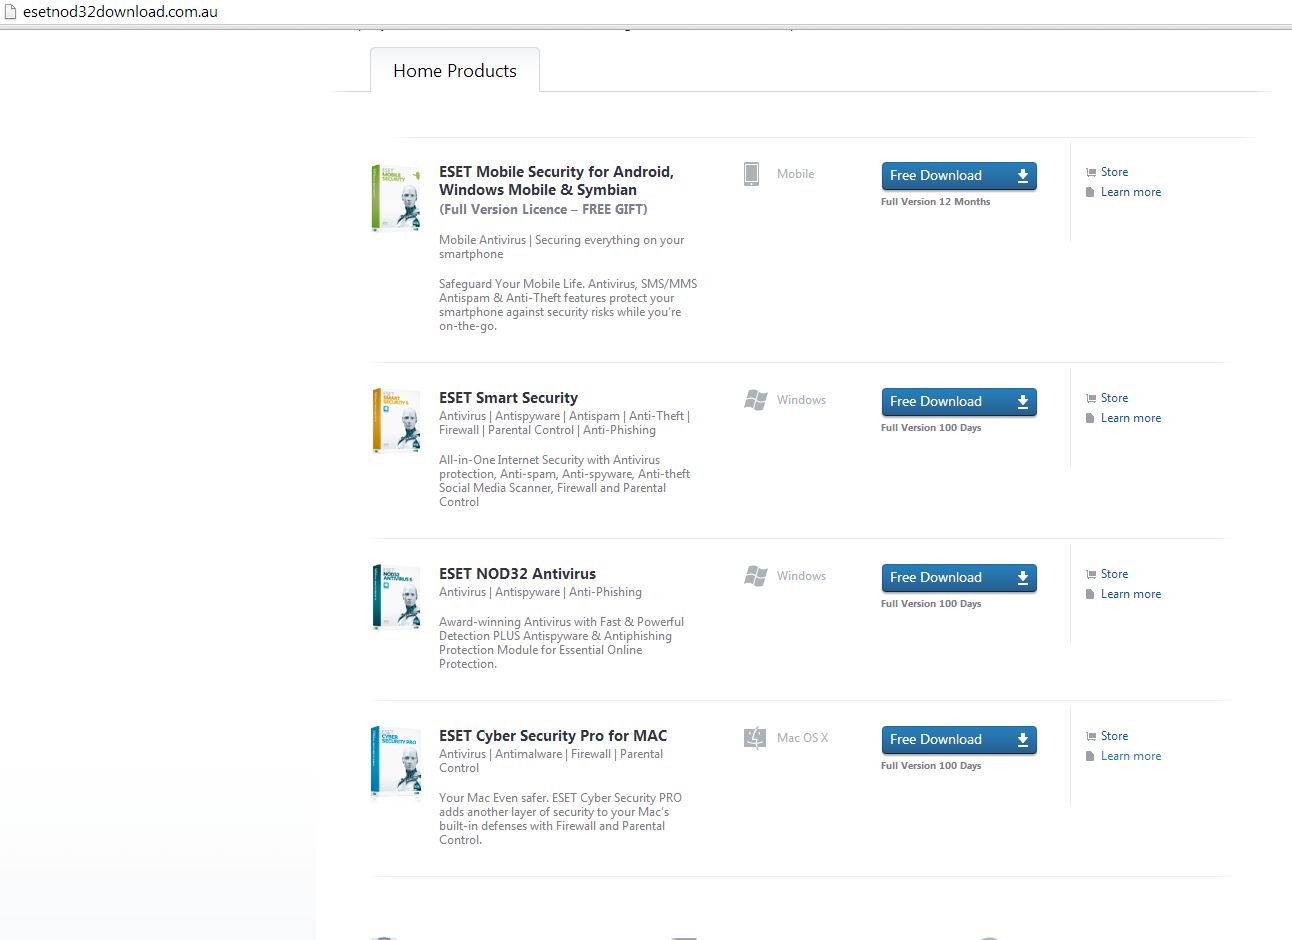Click the ESET NOD32 Antivirus box image

396,597
